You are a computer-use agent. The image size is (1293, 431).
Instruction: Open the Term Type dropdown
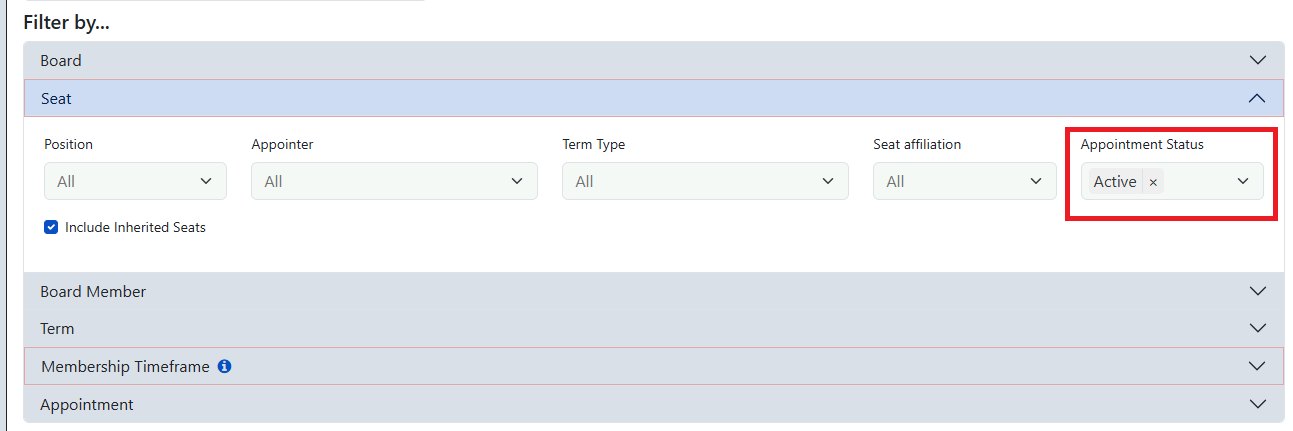705,181
